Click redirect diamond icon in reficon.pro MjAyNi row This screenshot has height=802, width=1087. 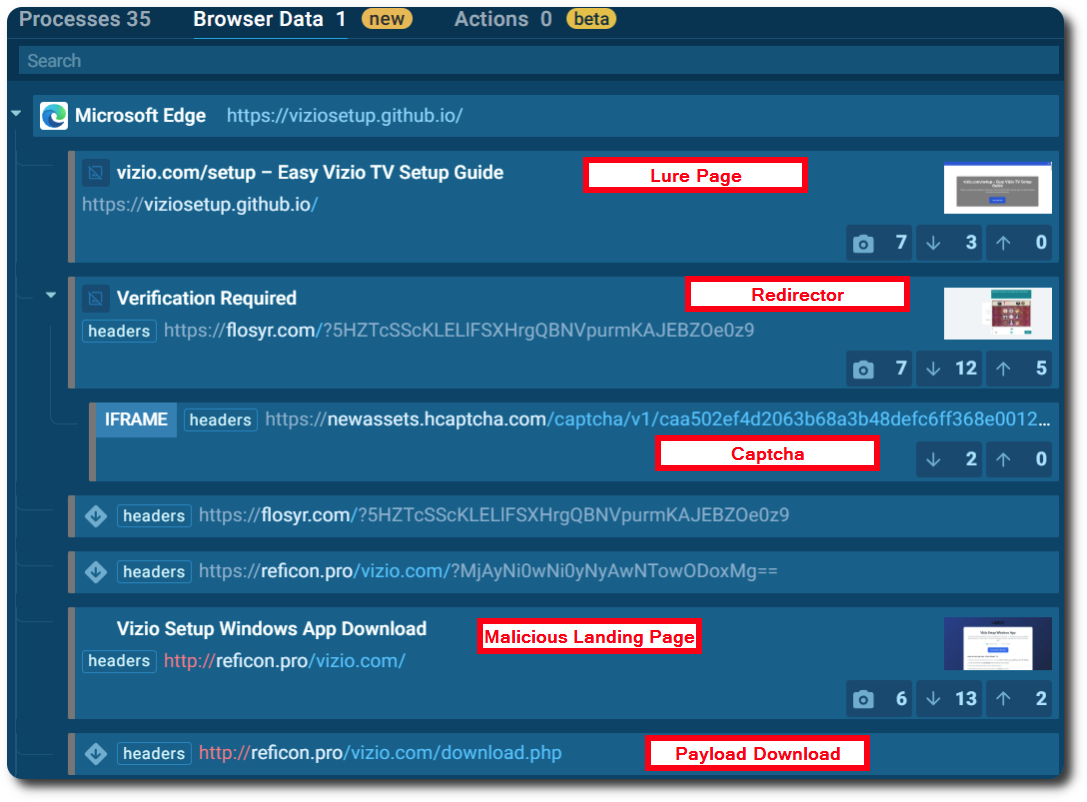tap(96, 572)
